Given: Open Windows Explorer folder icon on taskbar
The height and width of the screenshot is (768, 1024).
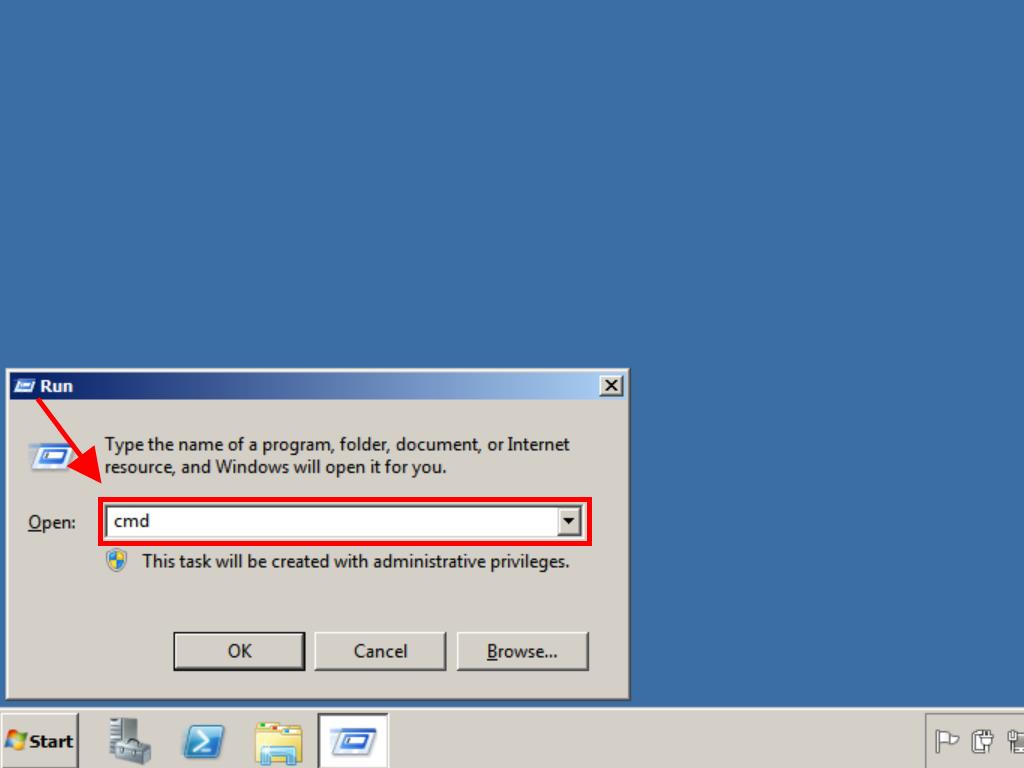Looking at the screenshot, I should click(279, 743).
